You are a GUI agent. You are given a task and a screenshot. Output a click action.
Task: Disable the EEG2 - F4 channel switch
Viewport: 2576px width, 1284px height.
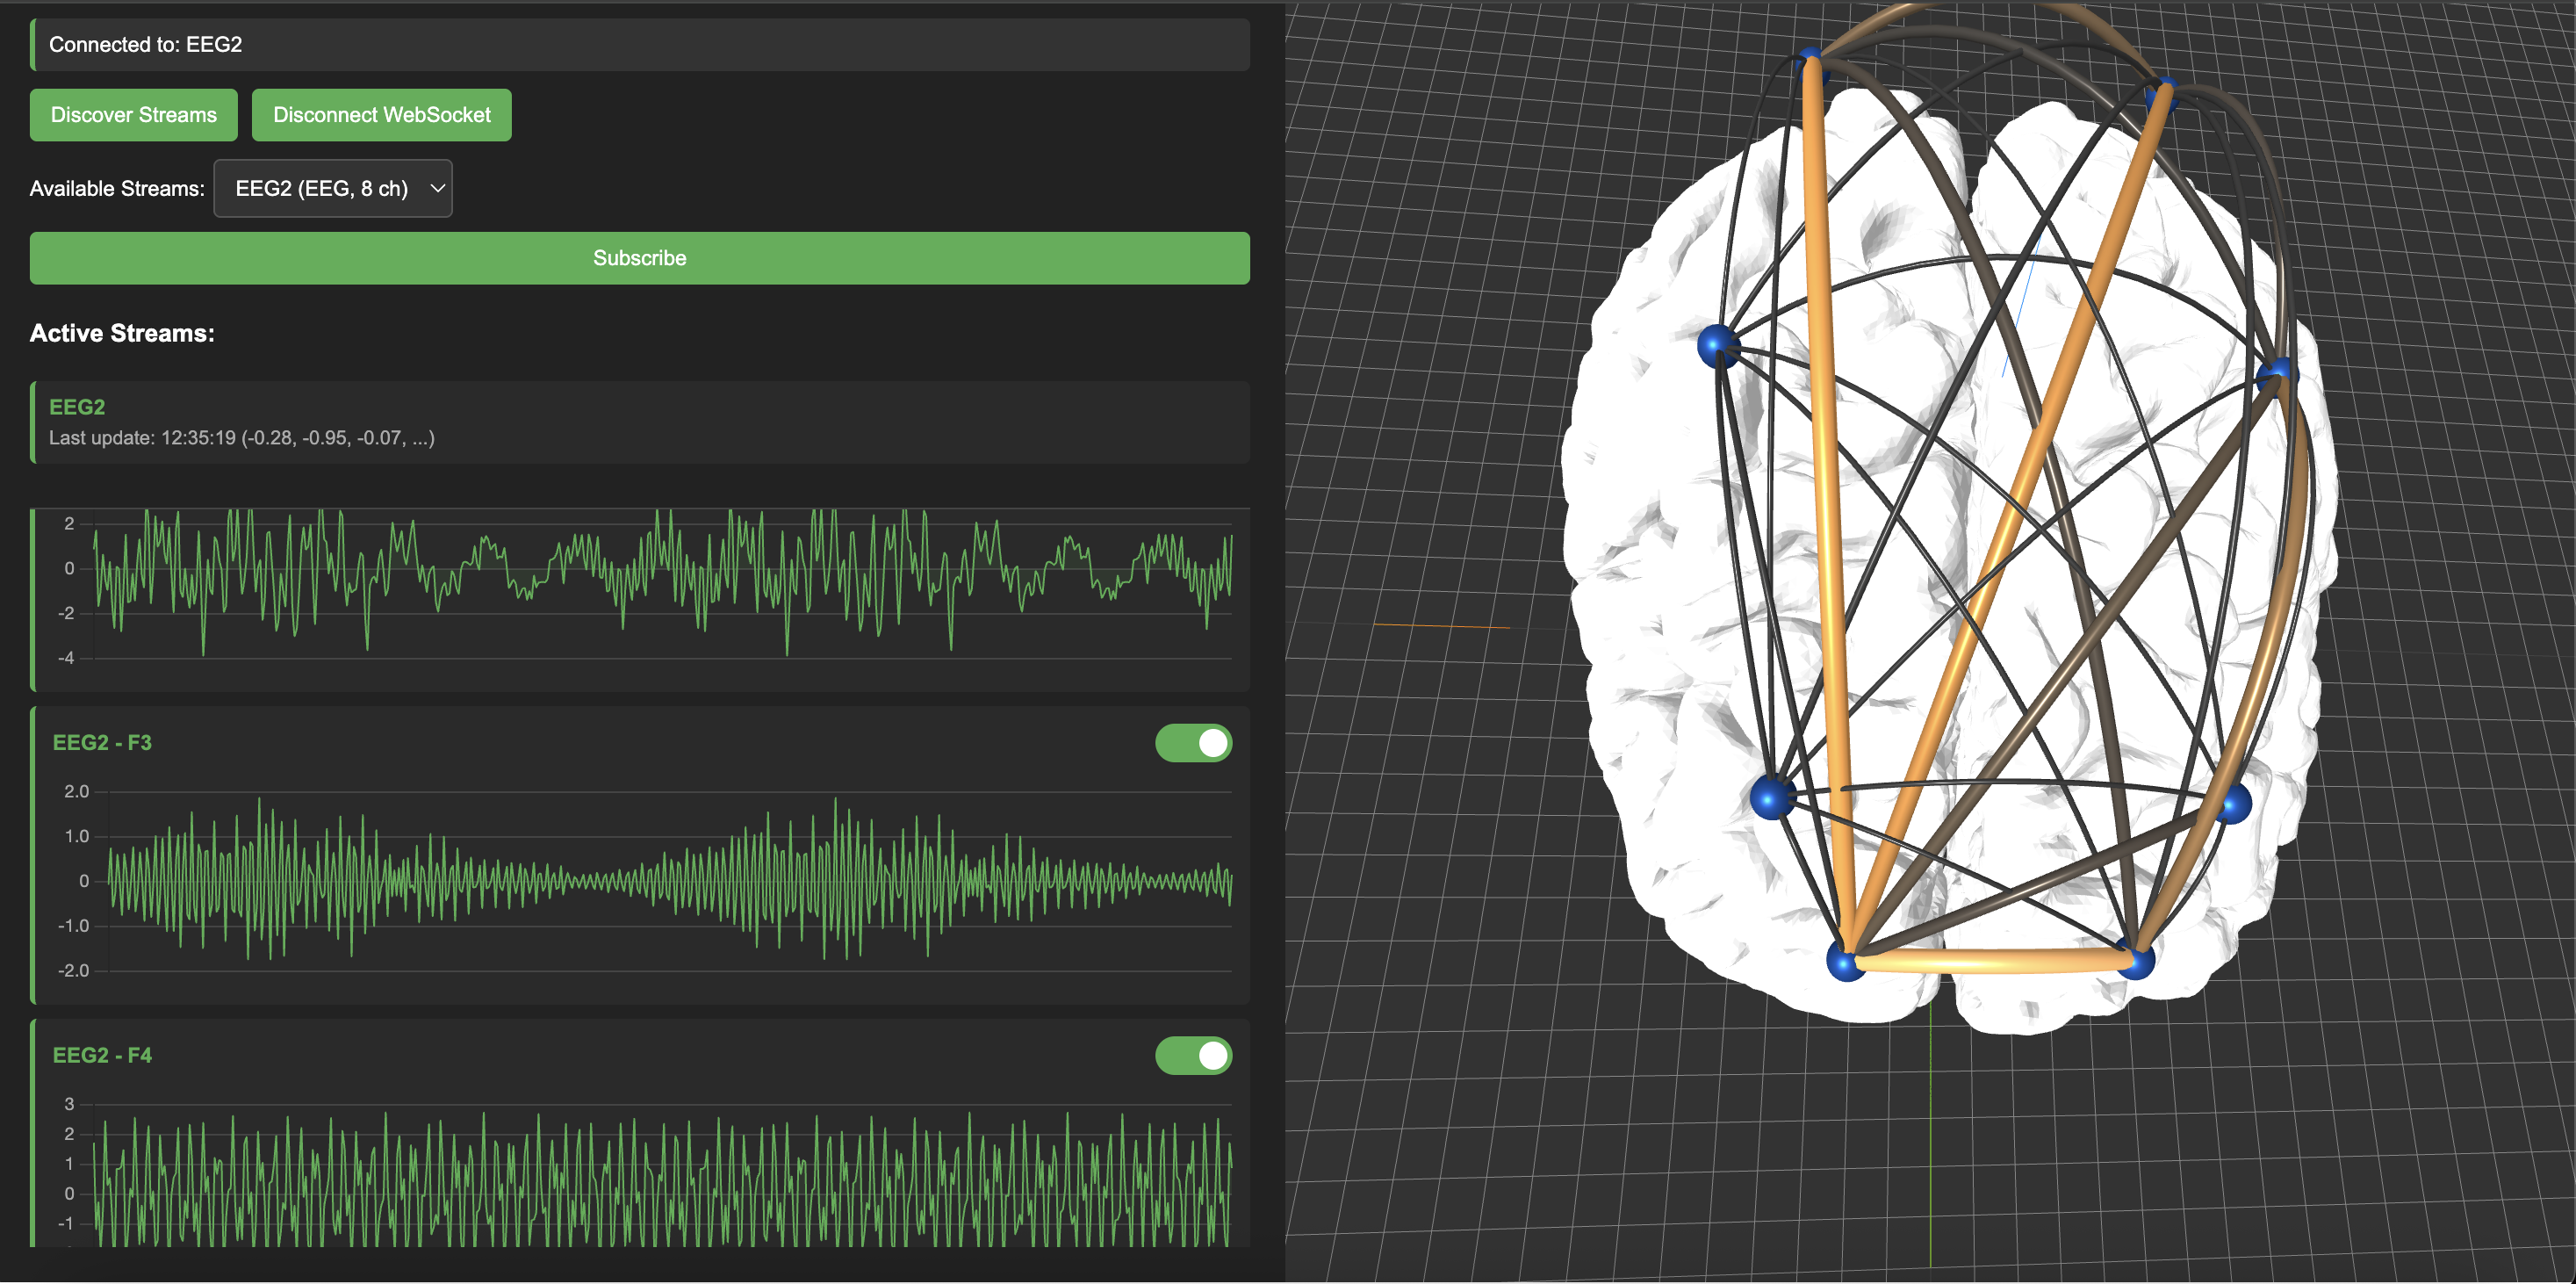pos(1193,1054)
